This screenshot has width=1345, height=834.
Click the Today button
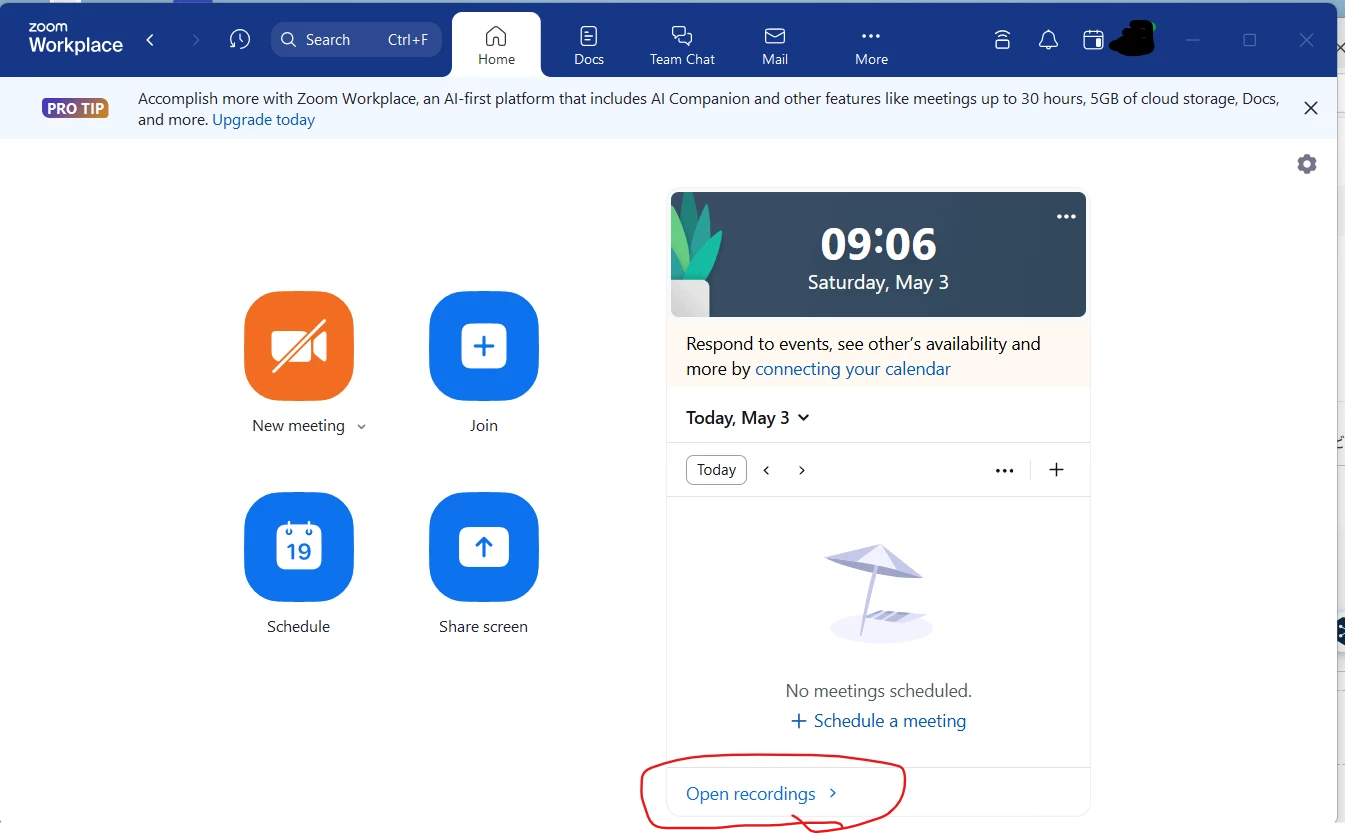716,470
